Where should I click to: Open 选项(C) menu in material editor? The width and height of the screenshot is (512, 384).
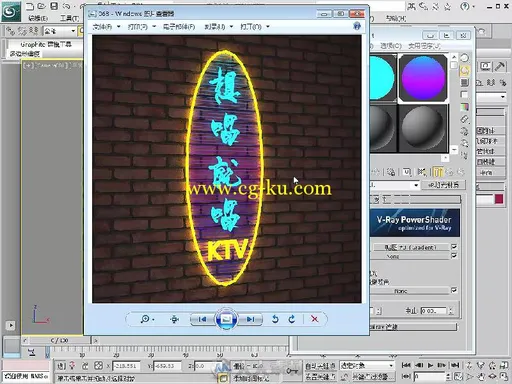coord(391,46)
